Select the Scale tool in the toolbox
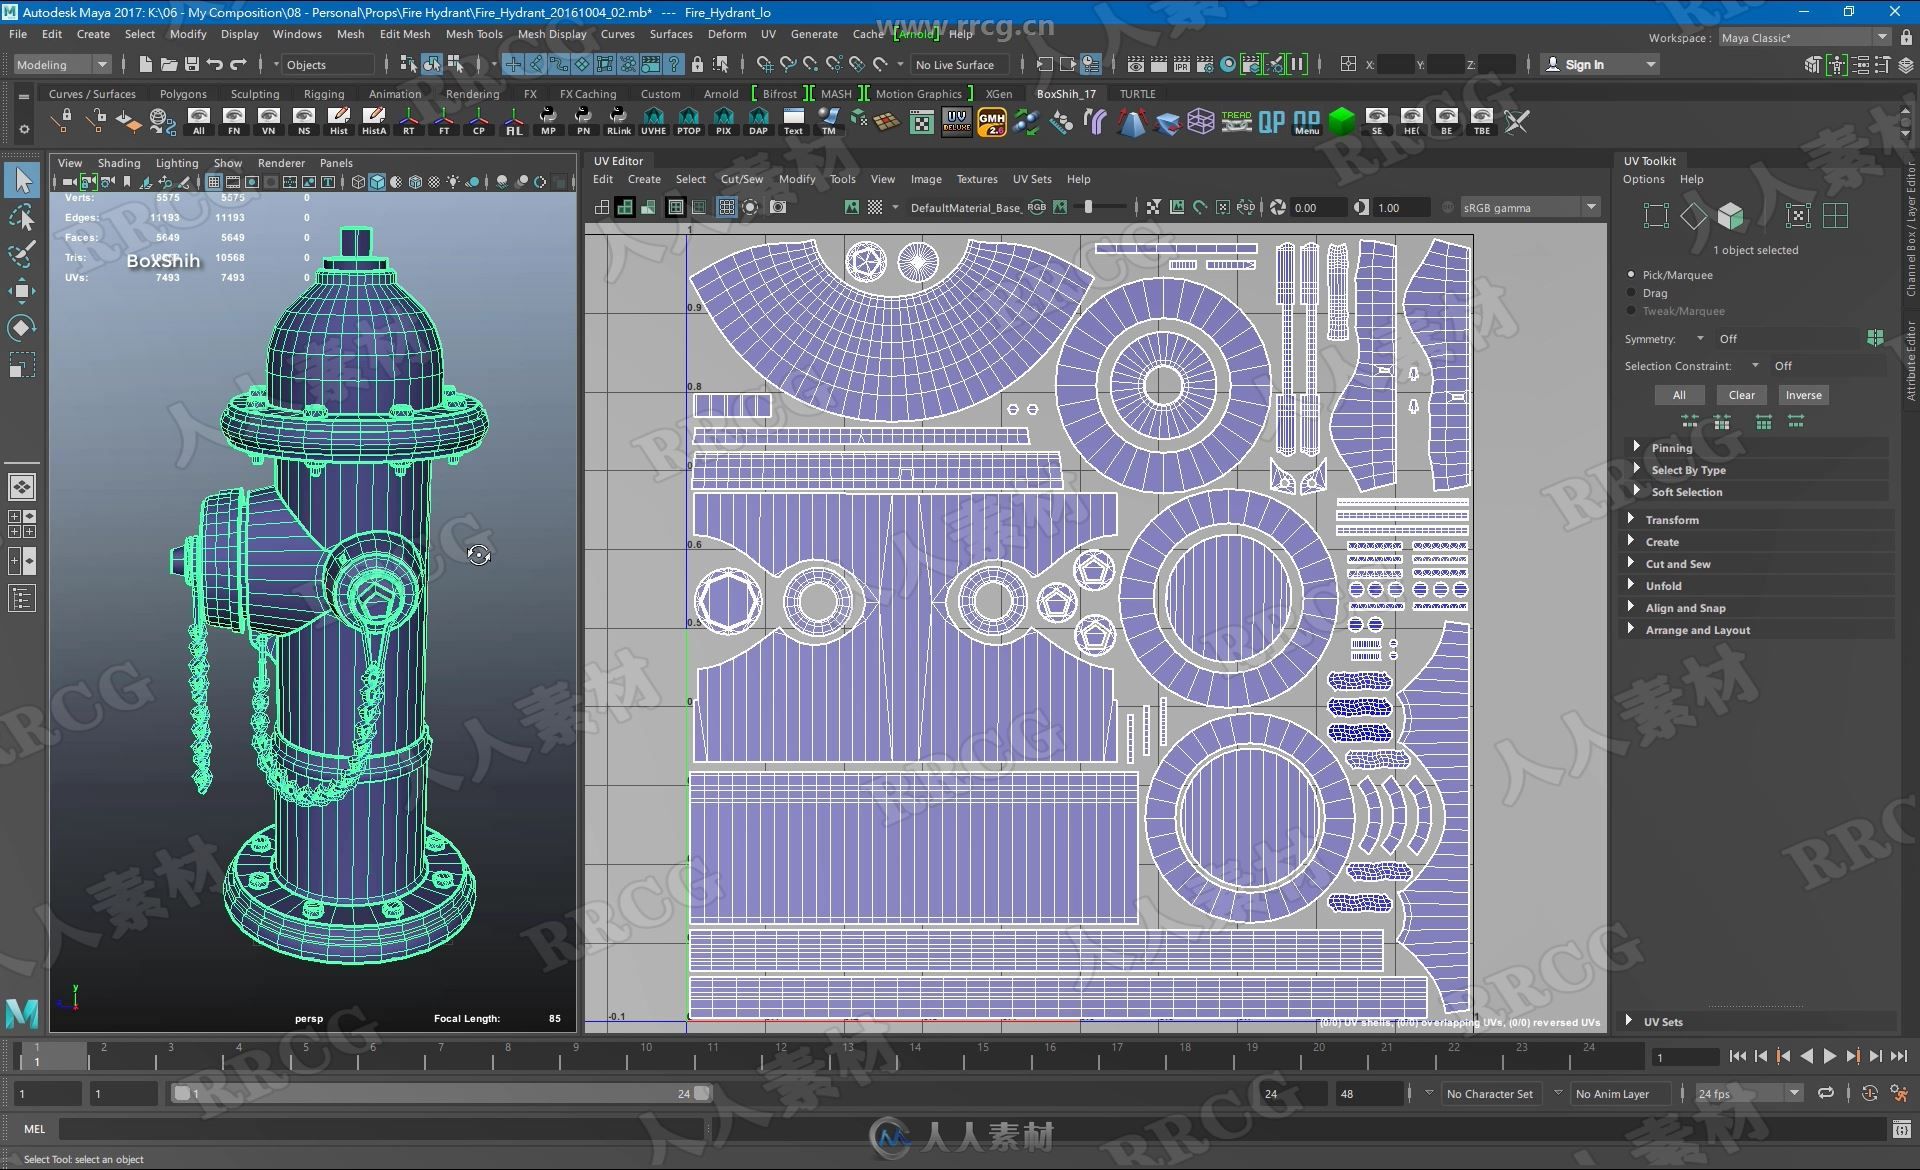Image resolution: width=1920 pixels, height=1170 pixels. (x=22, y=365)
